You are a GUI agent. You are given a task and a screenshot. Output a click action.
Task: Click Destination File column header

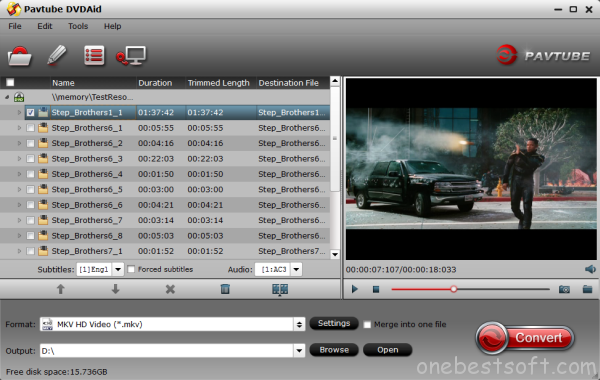click(293, 83)
